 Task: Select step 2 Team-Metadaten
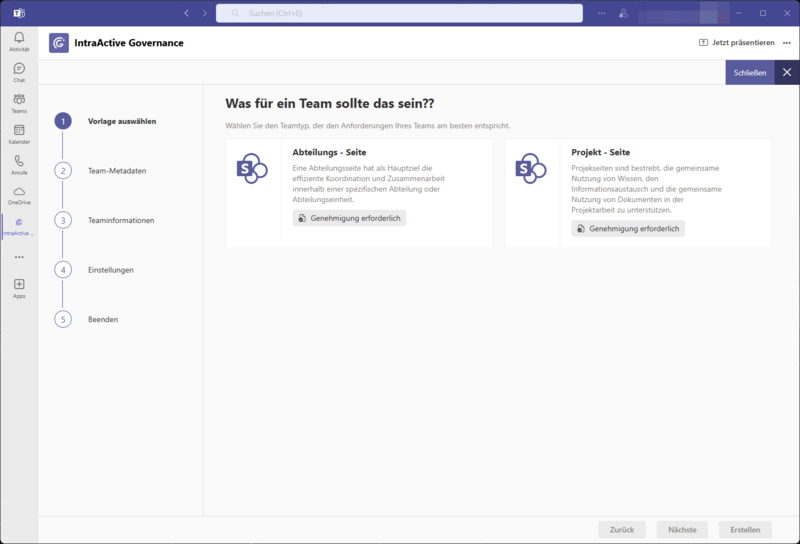(x=63, y=171)
